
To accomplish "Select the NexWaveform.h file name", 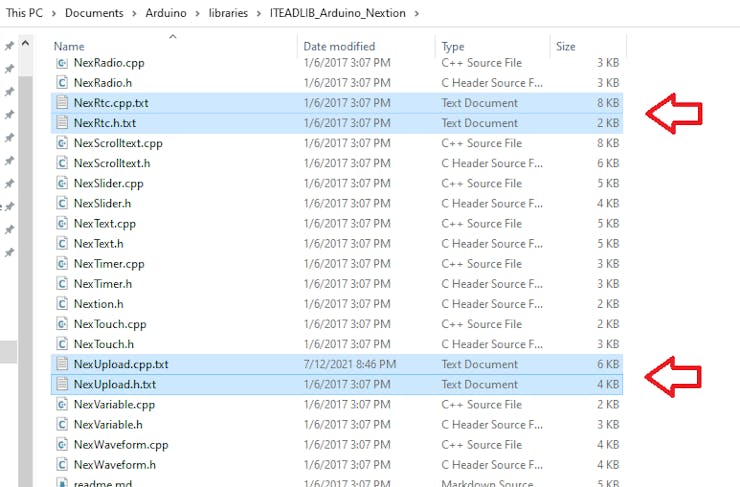I will [x=115, y=464].
